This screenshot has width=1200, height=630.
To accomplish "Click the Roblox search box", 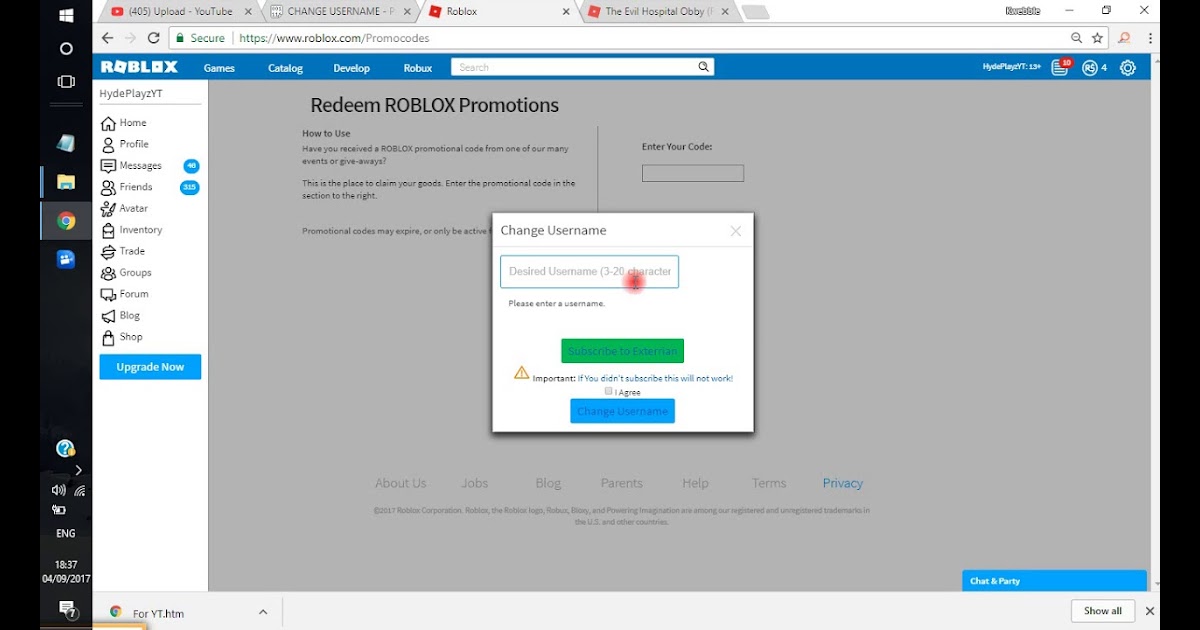I will point(582,67).
